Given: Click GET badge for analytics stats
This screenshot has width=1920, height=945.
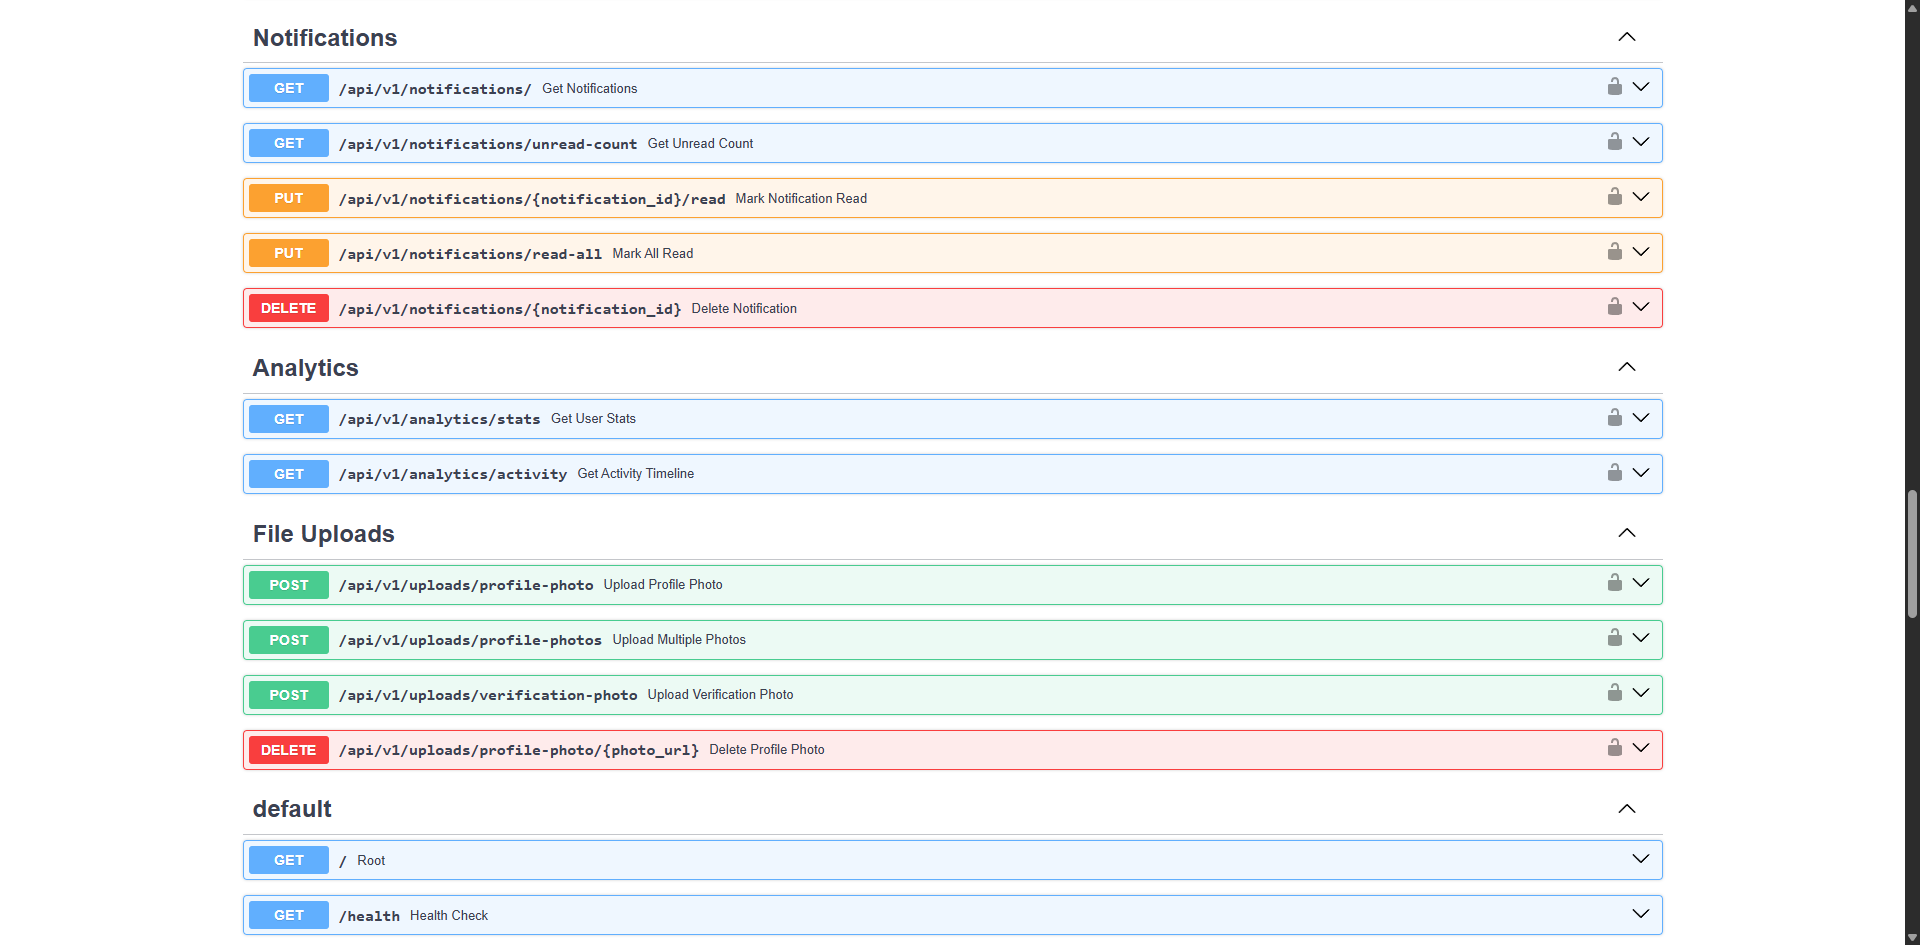Looking at the screenshot, I should 289,419.
